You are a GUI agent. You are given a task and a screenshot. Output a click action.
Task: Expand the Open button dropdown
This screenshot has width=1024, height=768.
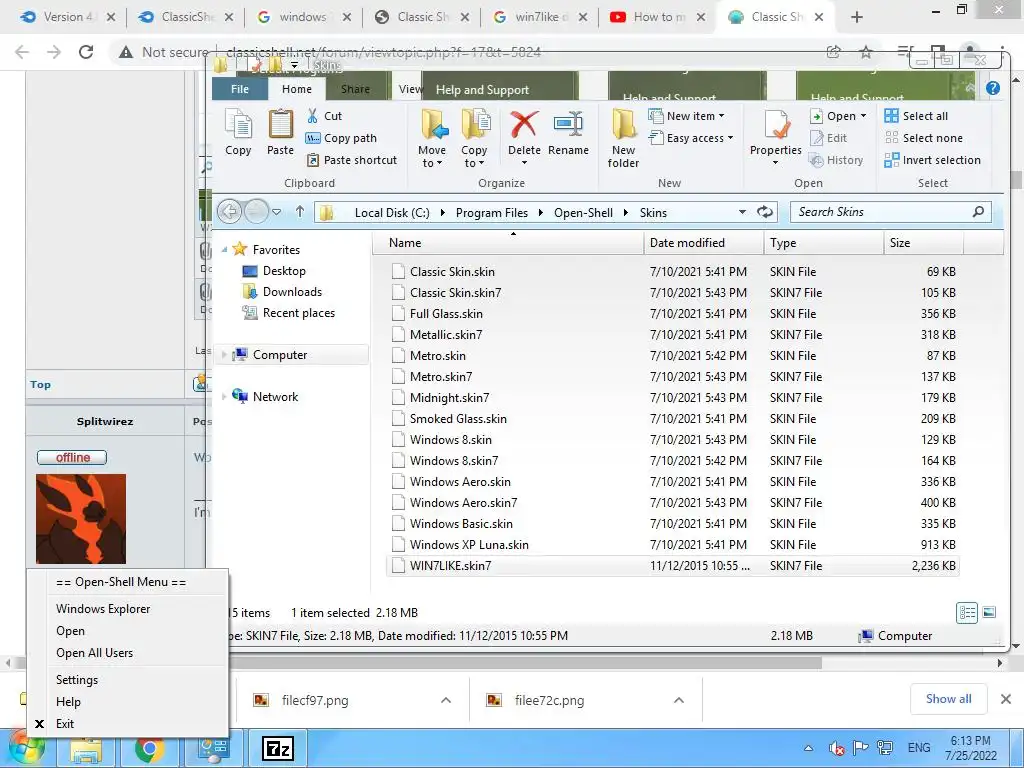[863, 116]
